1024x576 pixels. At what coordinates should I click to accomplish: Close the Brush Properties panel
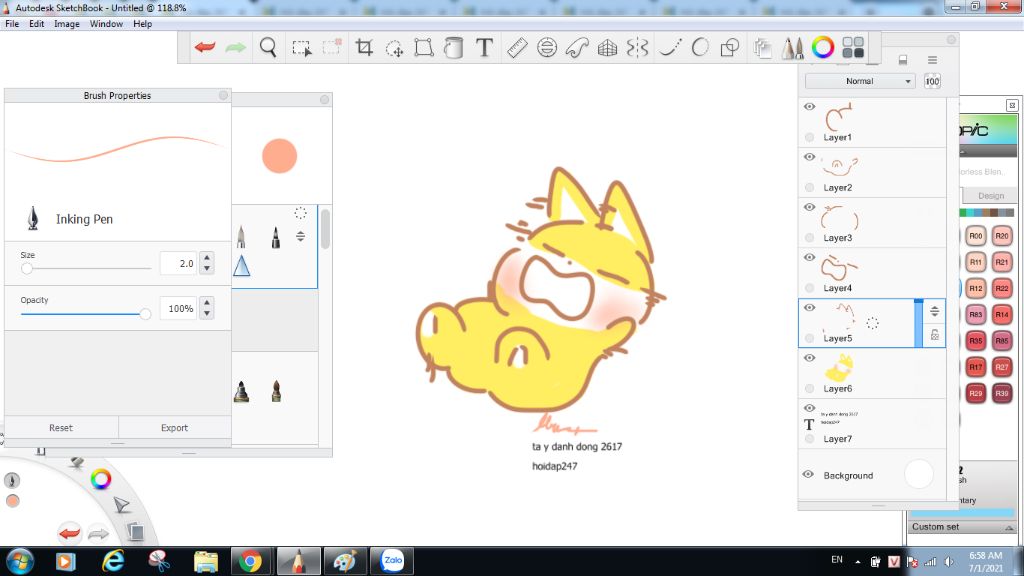point(223,95)
